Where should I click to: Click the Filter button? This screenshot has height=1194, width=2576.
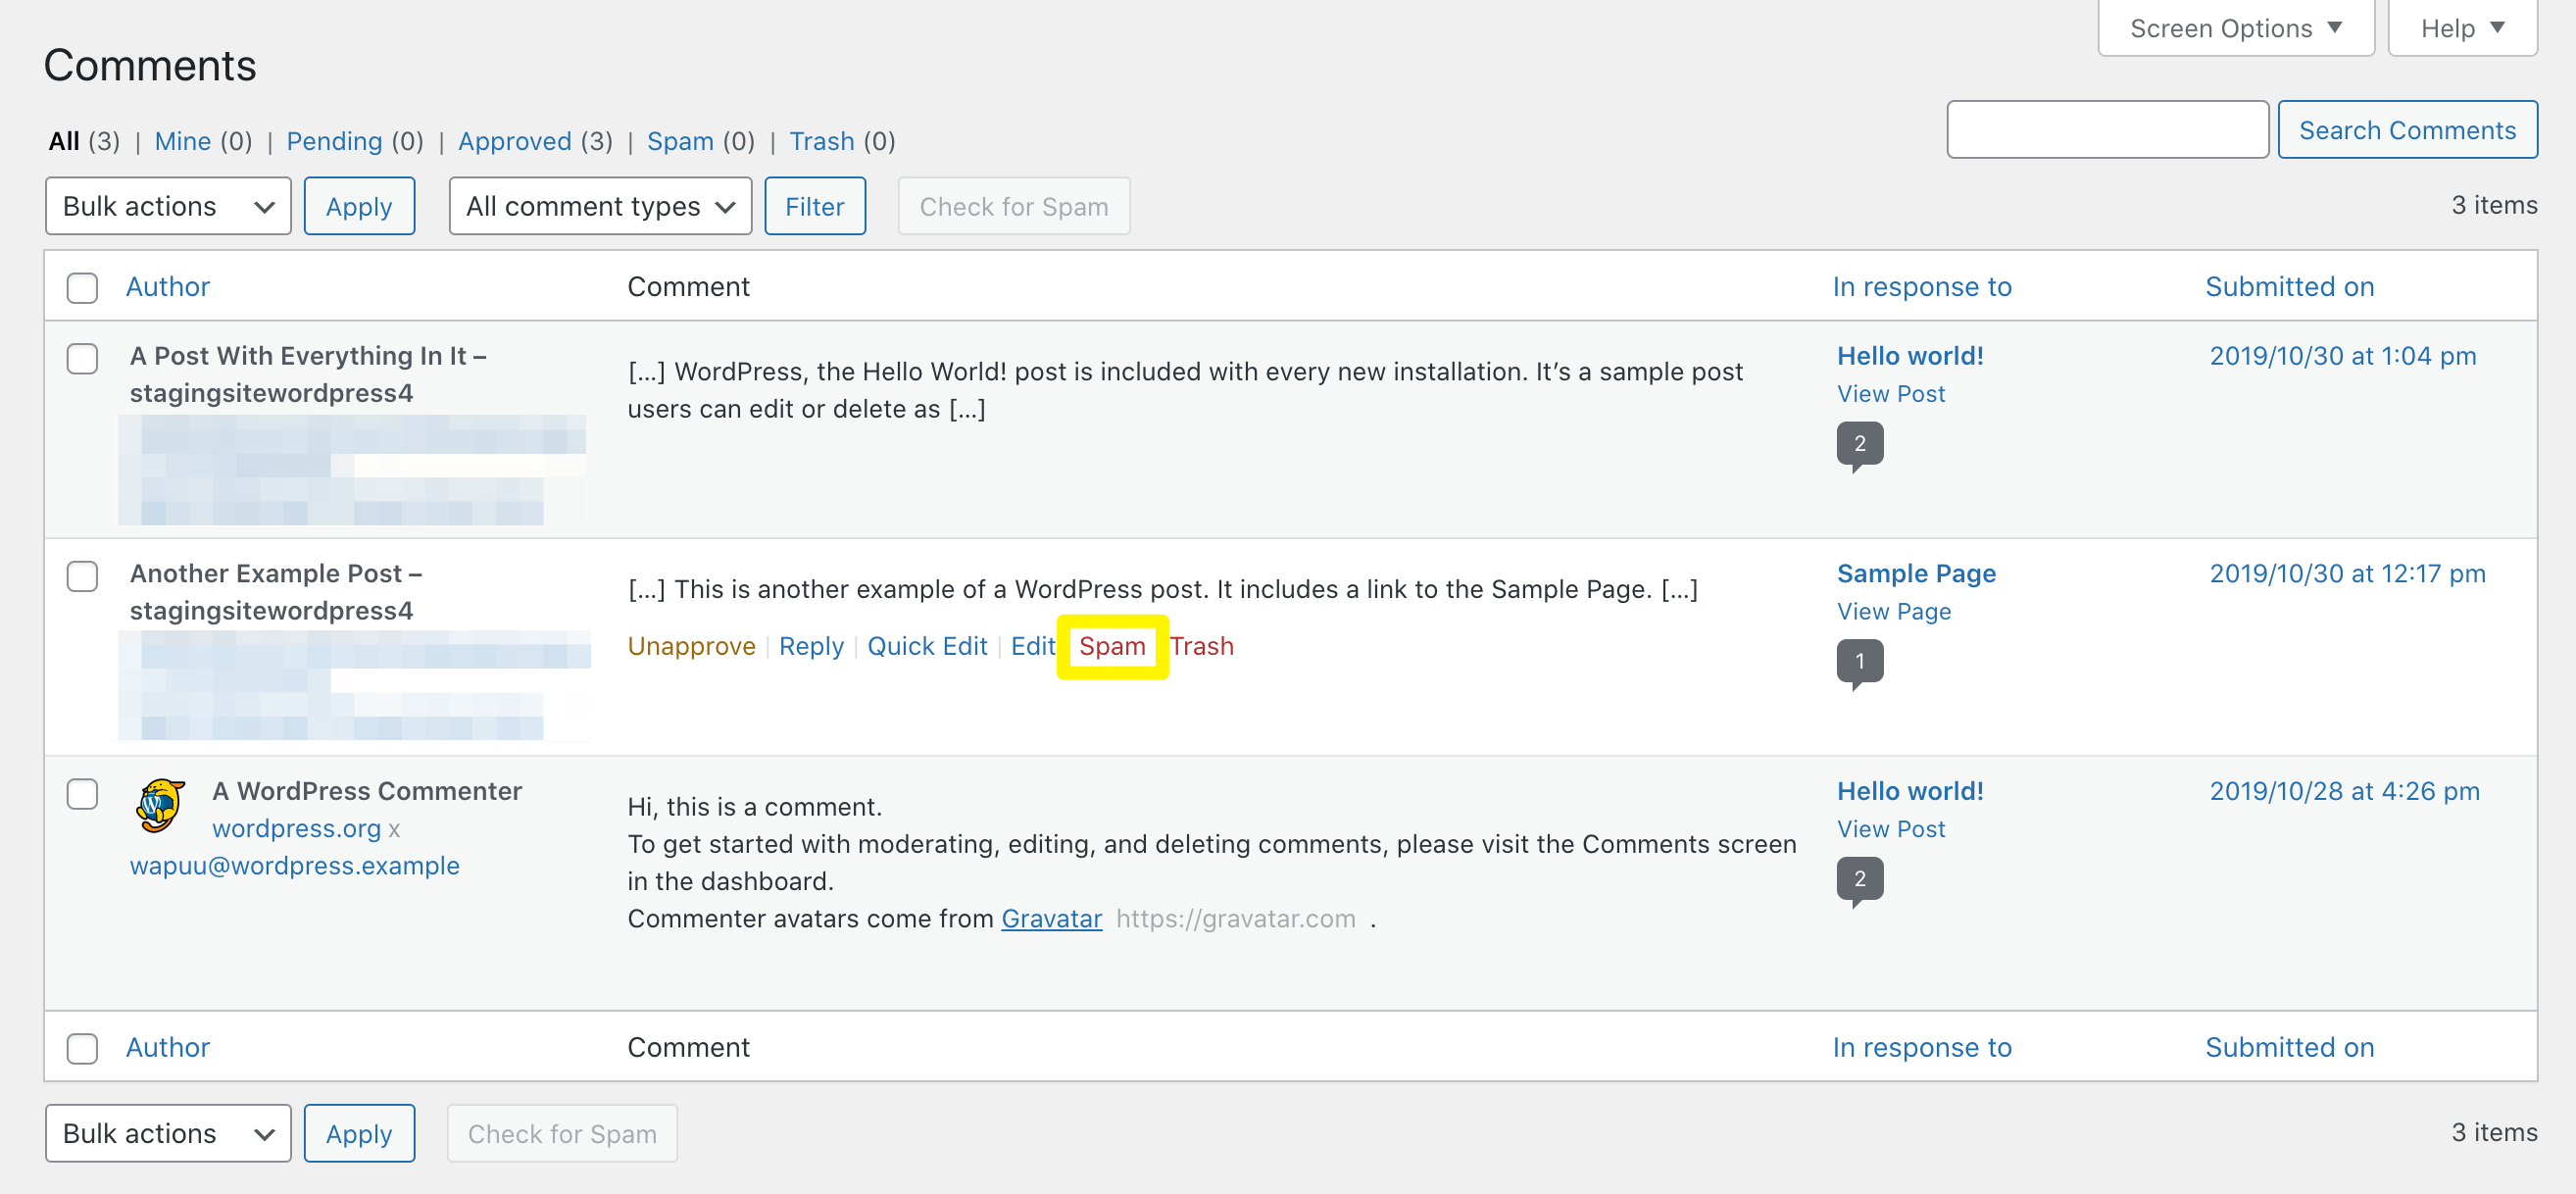(x=814, y=206)
